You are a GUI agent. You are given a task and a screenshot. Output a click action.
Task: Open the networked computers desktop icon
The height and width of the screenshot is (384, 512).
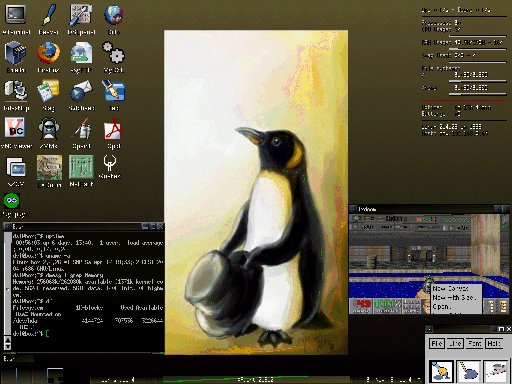point(15,91)
